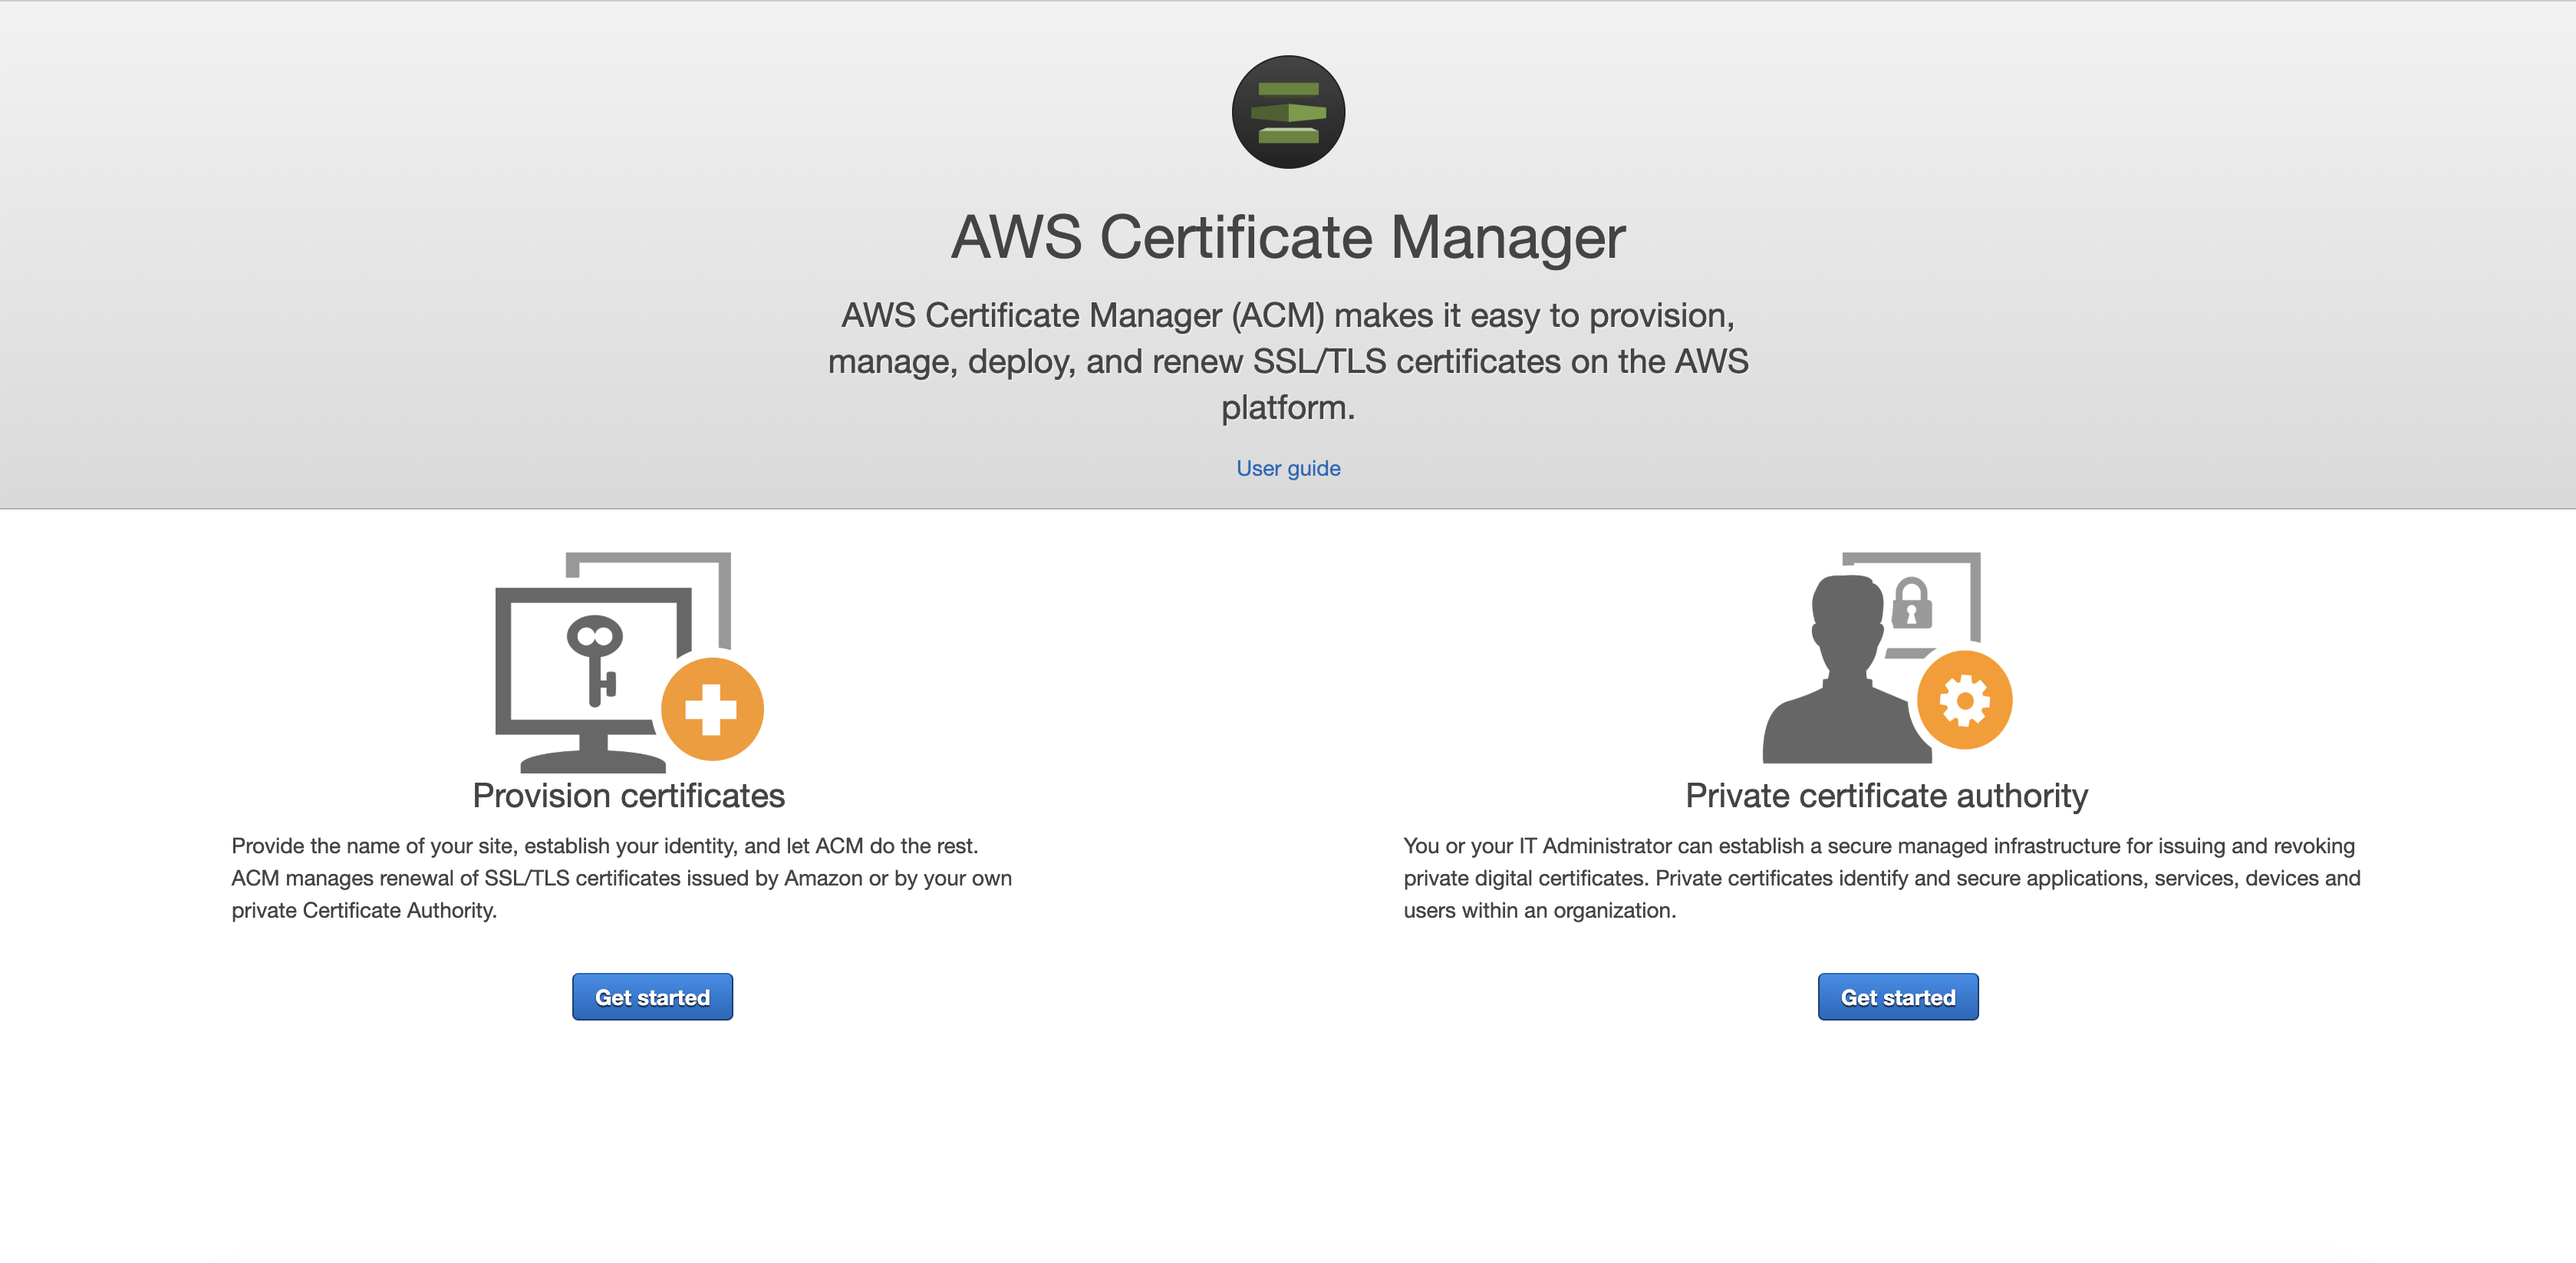Click the AWS Certificate Manager title heading
This screenshot has width=2576, height=1263.
tap(1288, 238)
